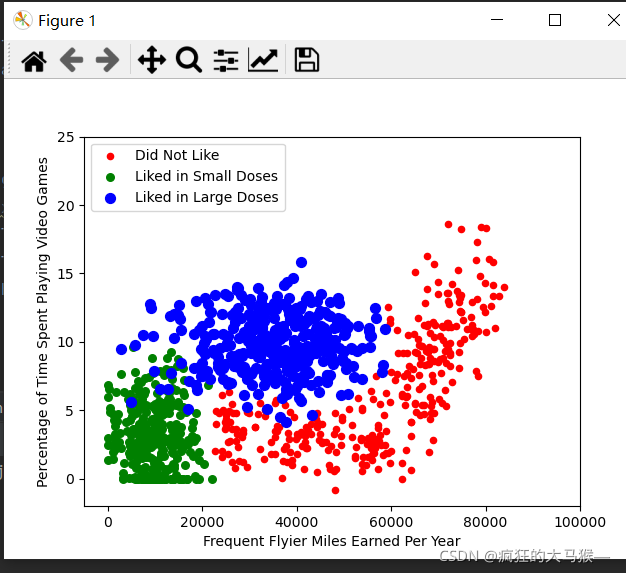Minimize the Figure 1 window

click(497, 20)
